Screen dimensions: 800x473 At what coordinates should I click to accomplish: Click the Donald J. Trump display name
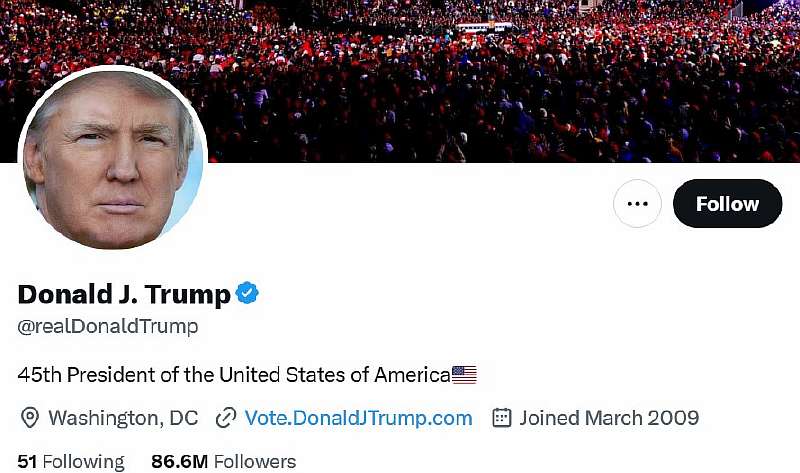click(124, 294)
